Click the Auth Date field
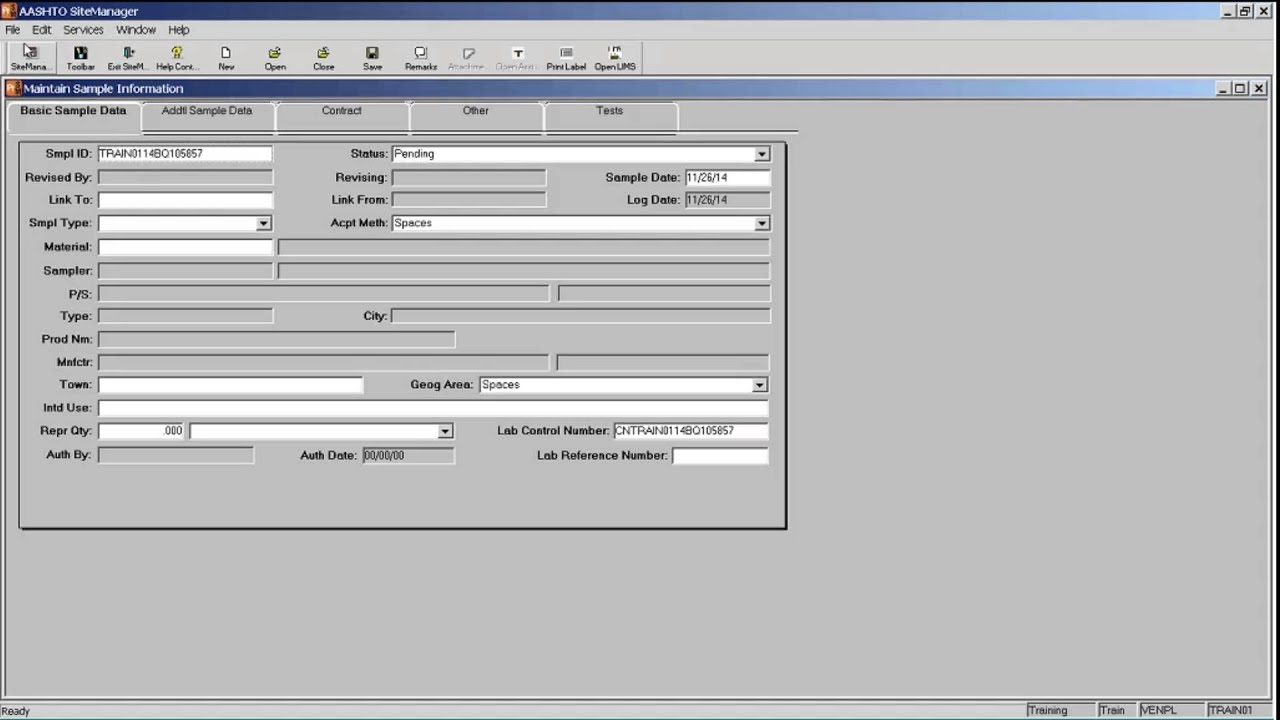The height and width of the screenshot is (720, 1280). (408, 455)
